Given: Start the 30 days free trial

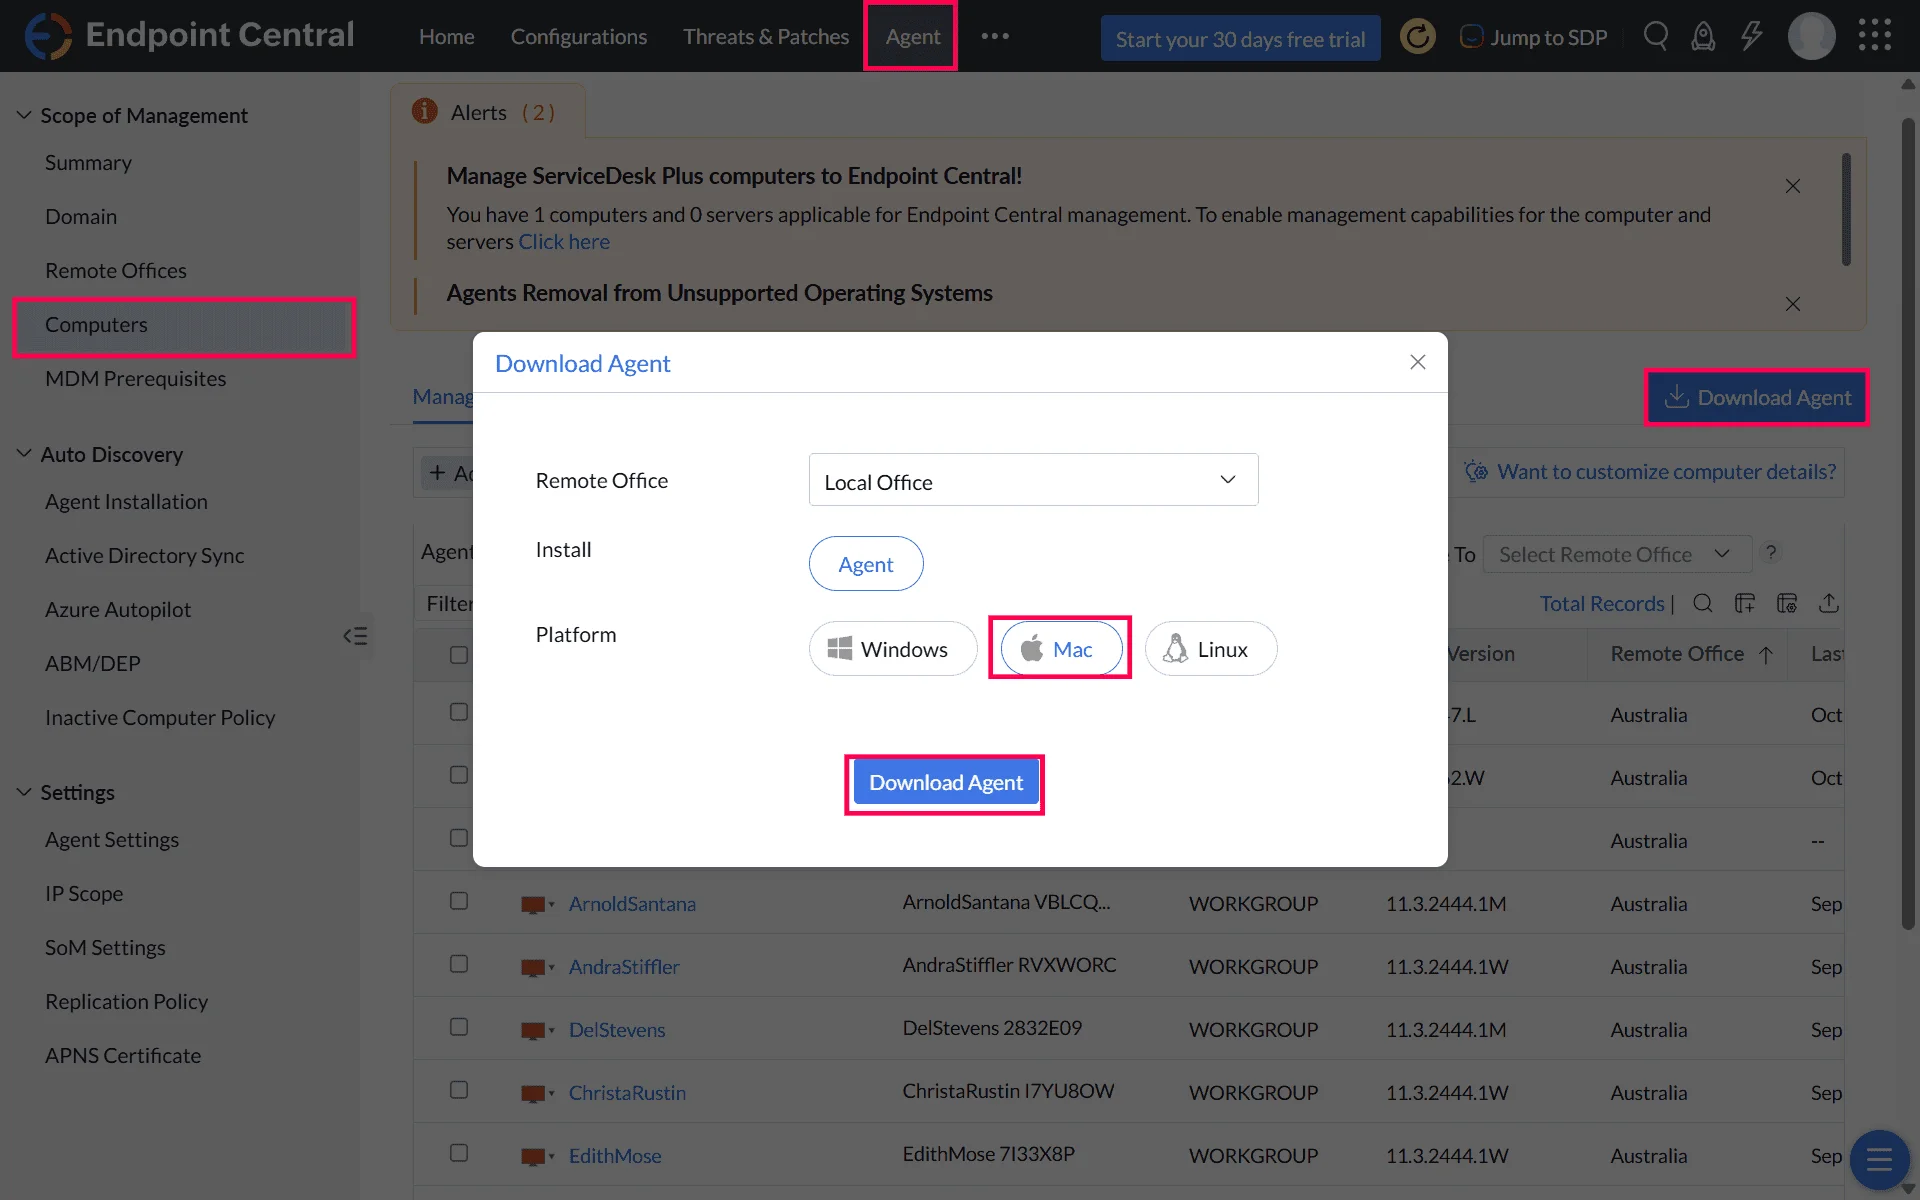Looking at the screenshot, I should (x=1240, y=38).
